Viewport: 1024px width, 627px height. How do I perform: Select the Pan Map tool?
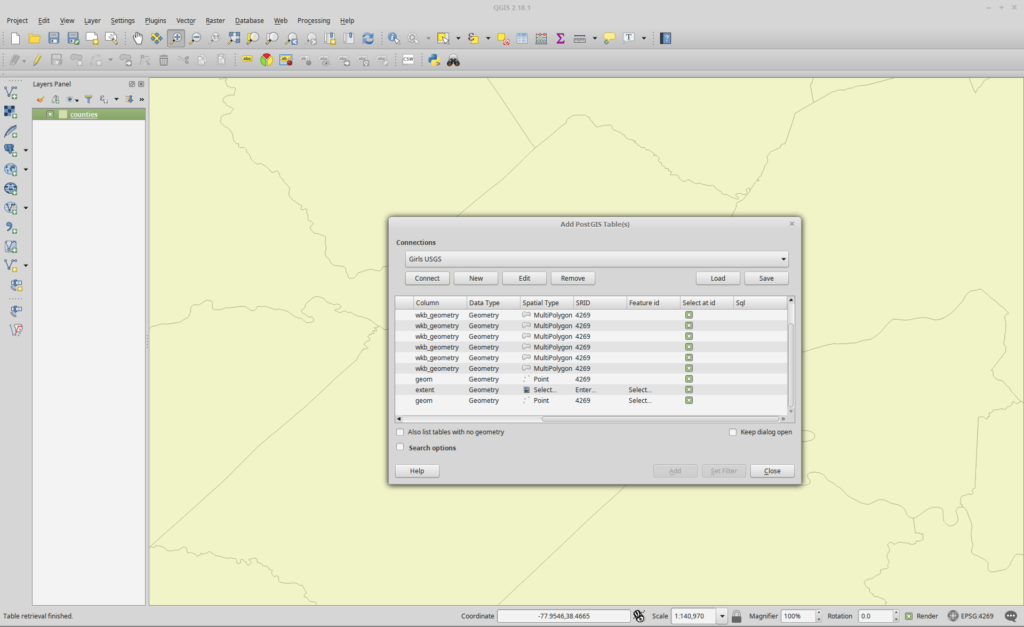pos(137,38)
